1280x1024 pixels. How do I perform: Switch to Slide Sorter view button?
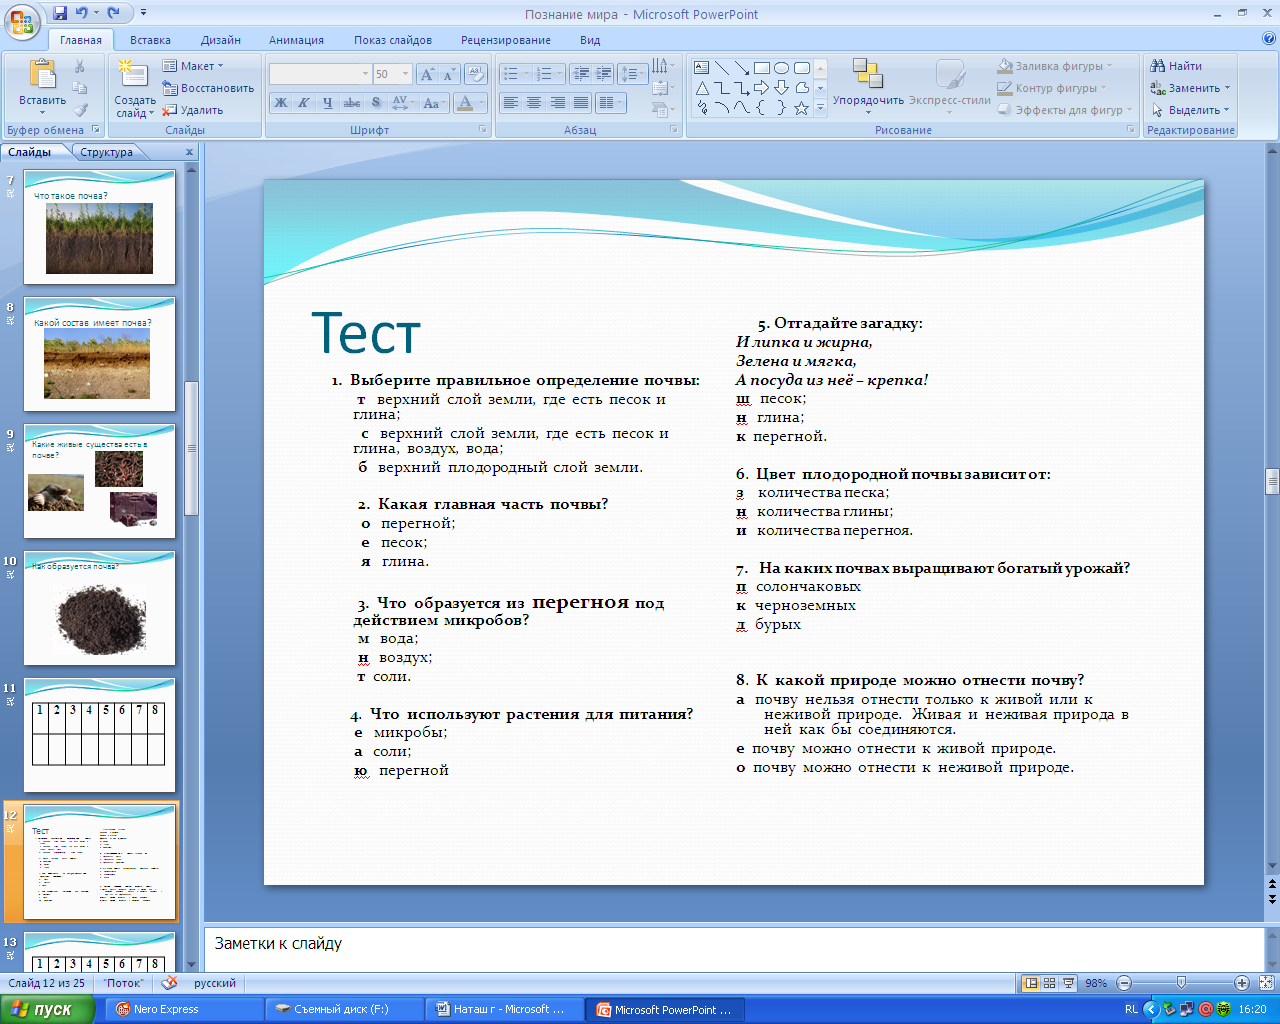click(1049, 983)
